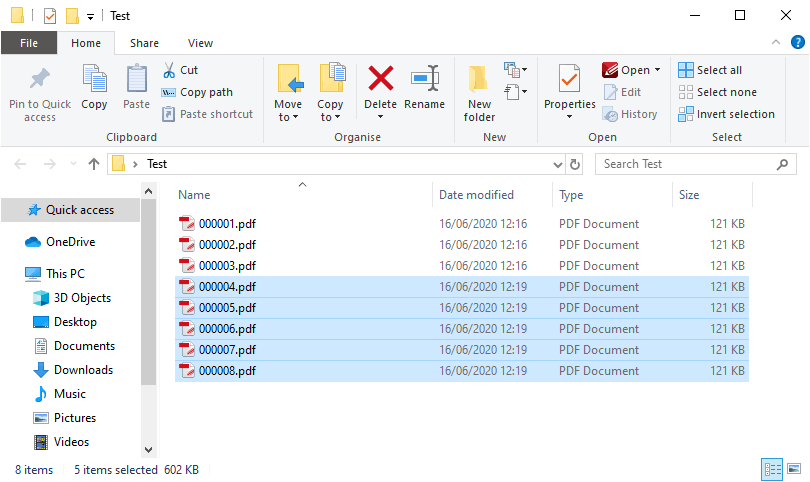Open Properties of selected files
The image size is (810, 482).
coord(570,86)
